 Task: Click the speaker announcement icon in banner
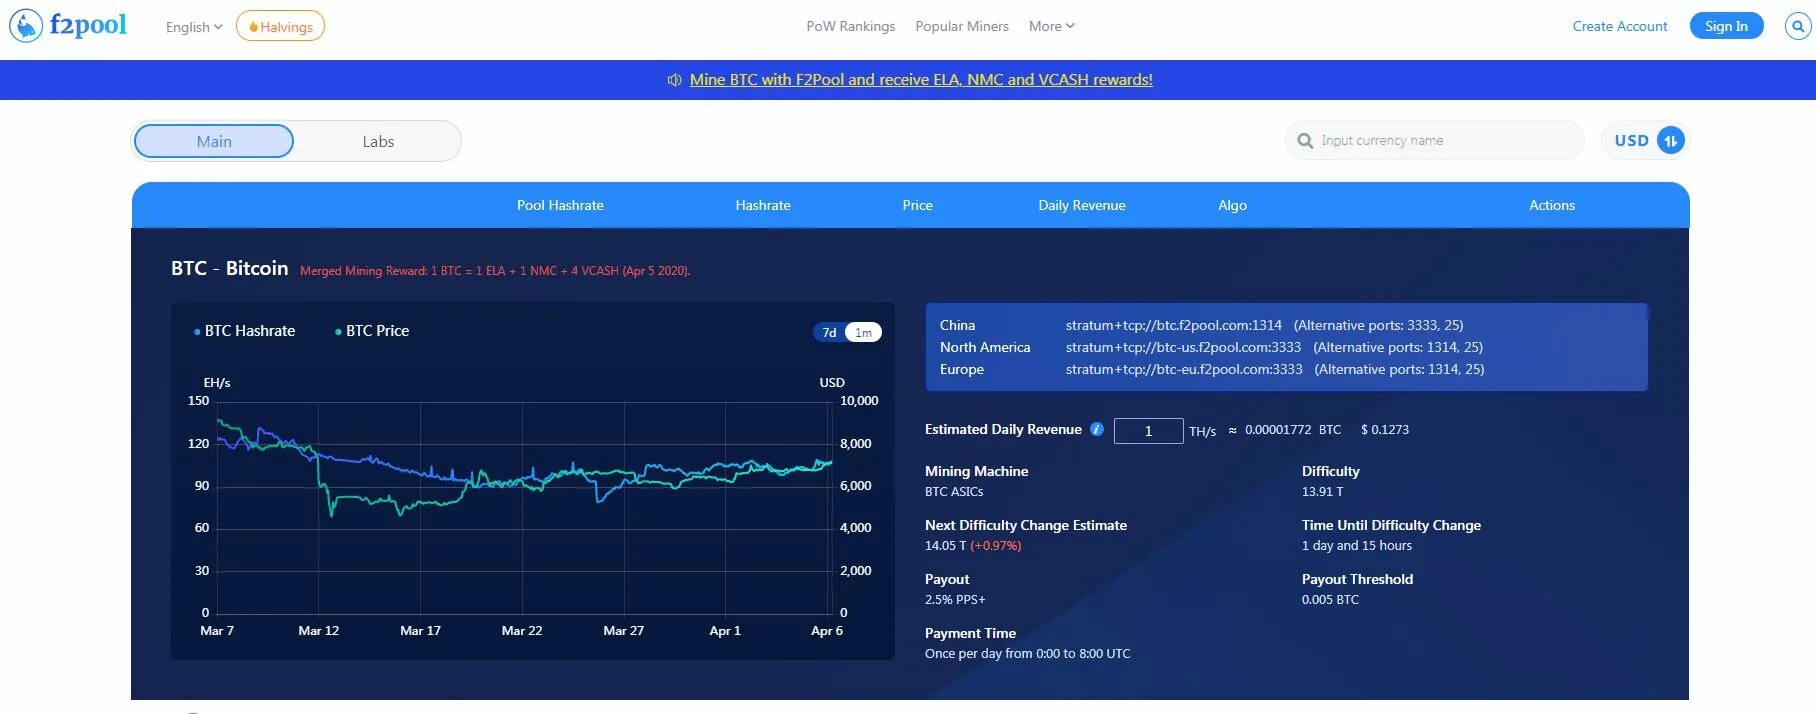click(x=675, y=80)
